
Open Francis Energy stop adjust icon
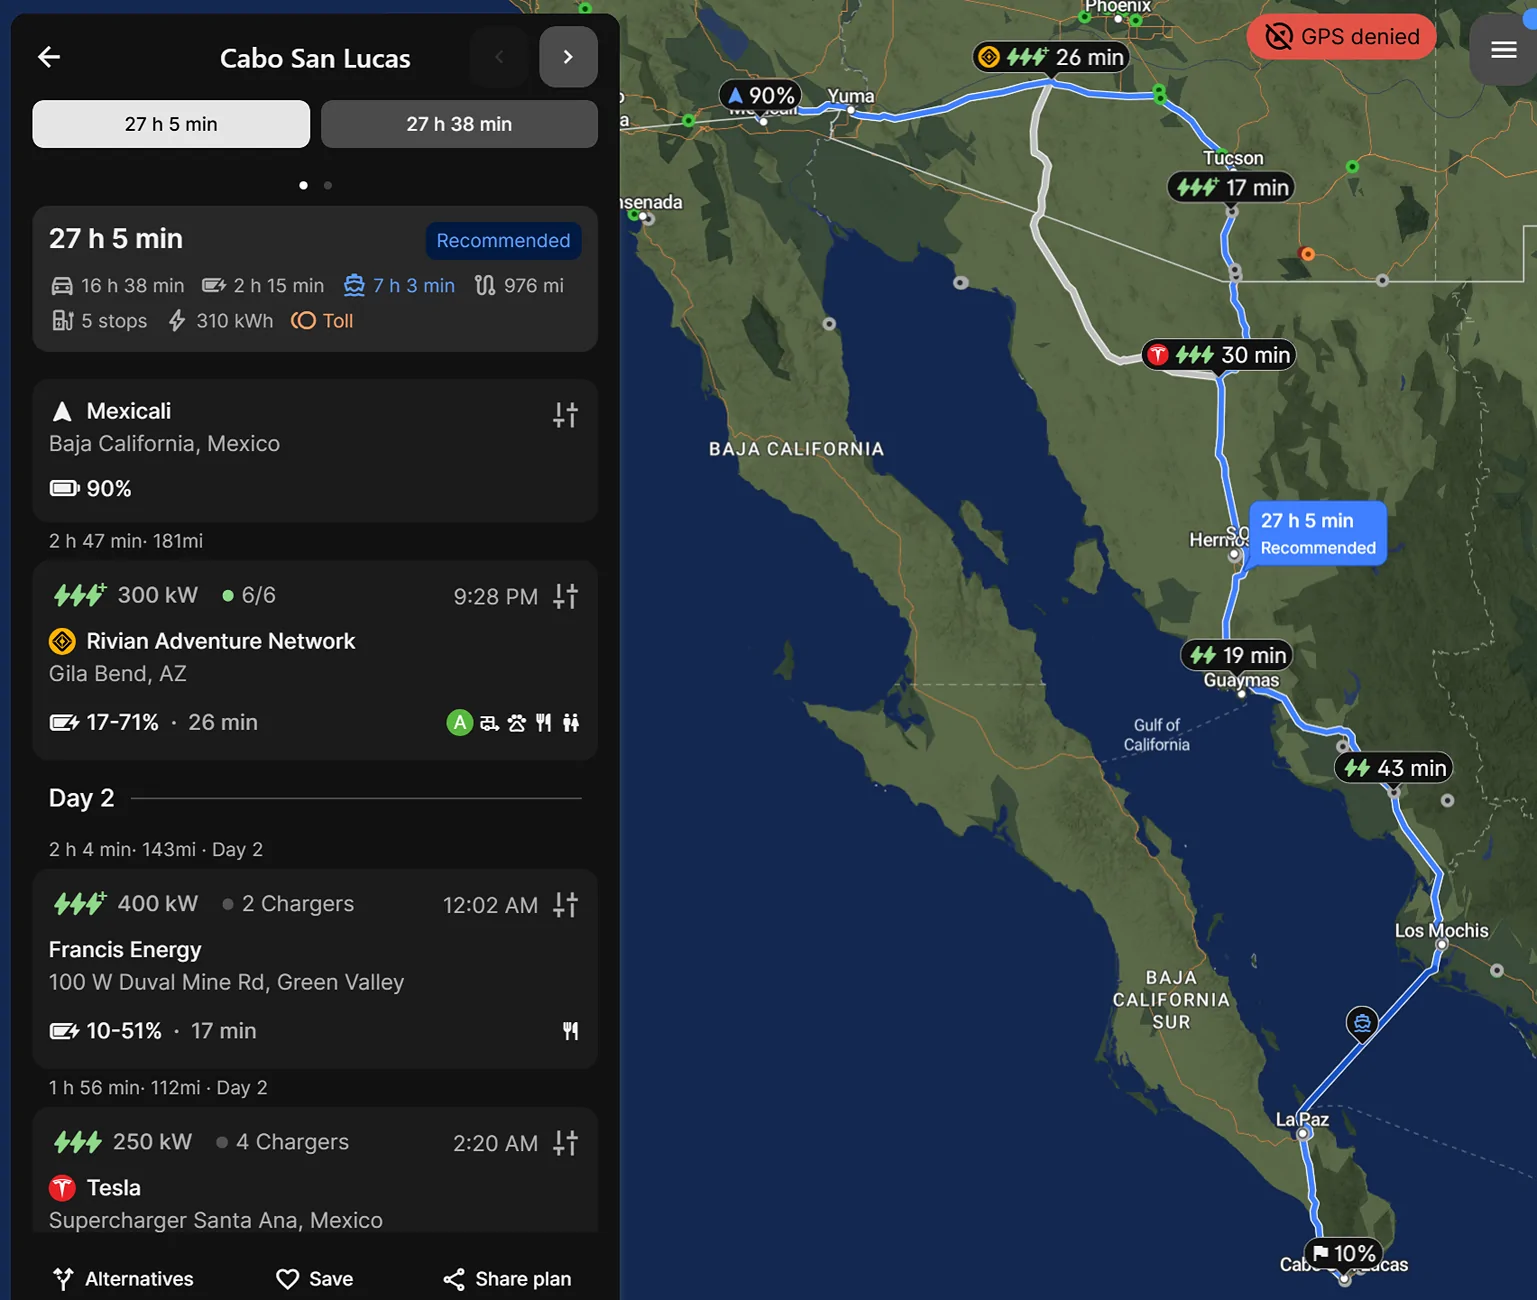(x=565, y=905)
